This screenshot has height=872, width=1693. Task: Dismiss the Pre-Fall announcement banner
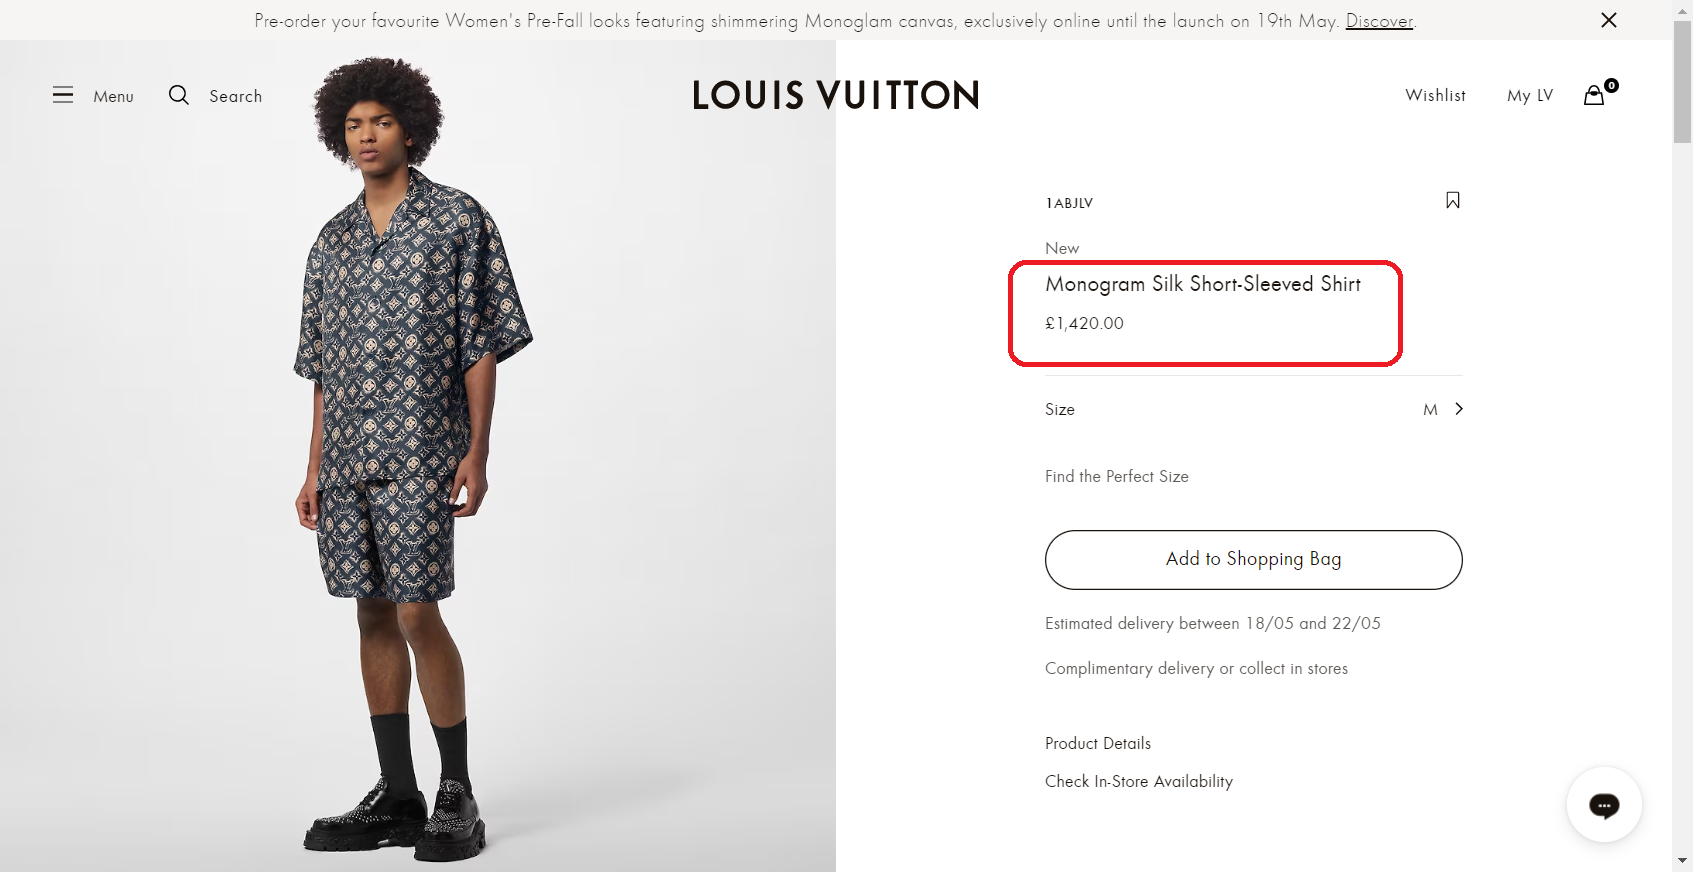pyautogui.click(x=1609, y=20)
